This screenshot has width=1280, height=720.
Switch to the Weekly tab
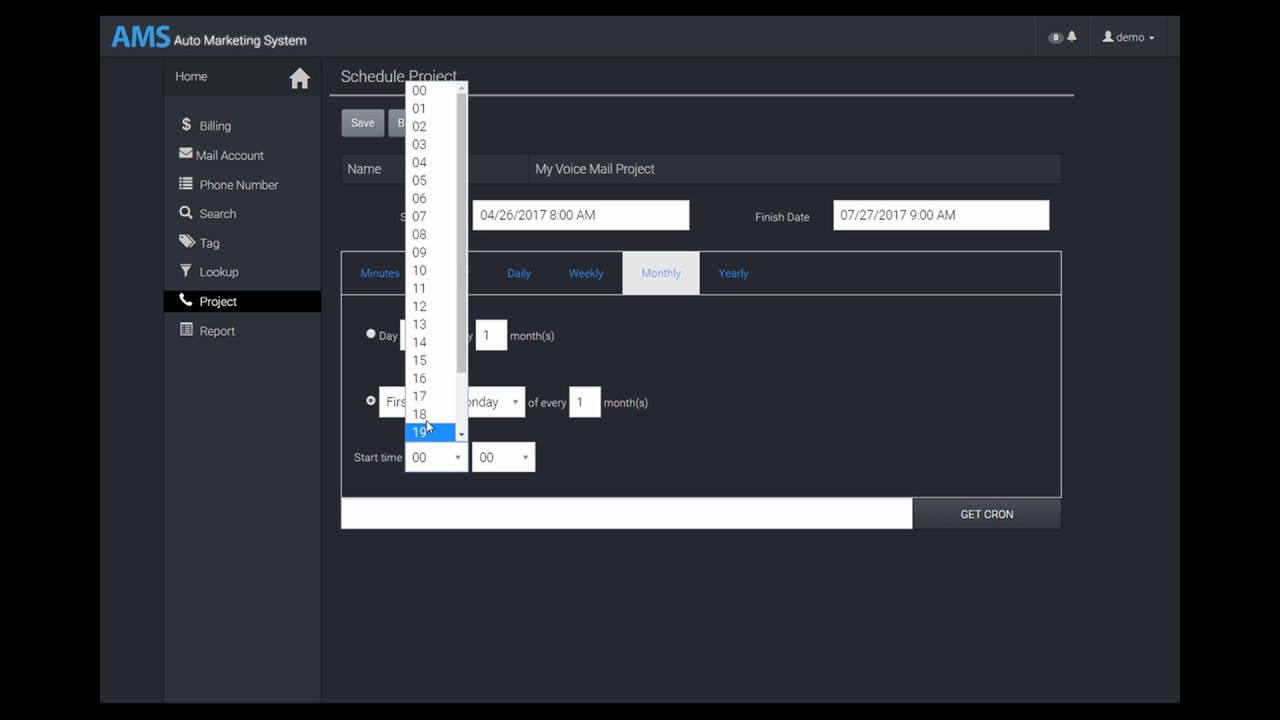point(586,273)
